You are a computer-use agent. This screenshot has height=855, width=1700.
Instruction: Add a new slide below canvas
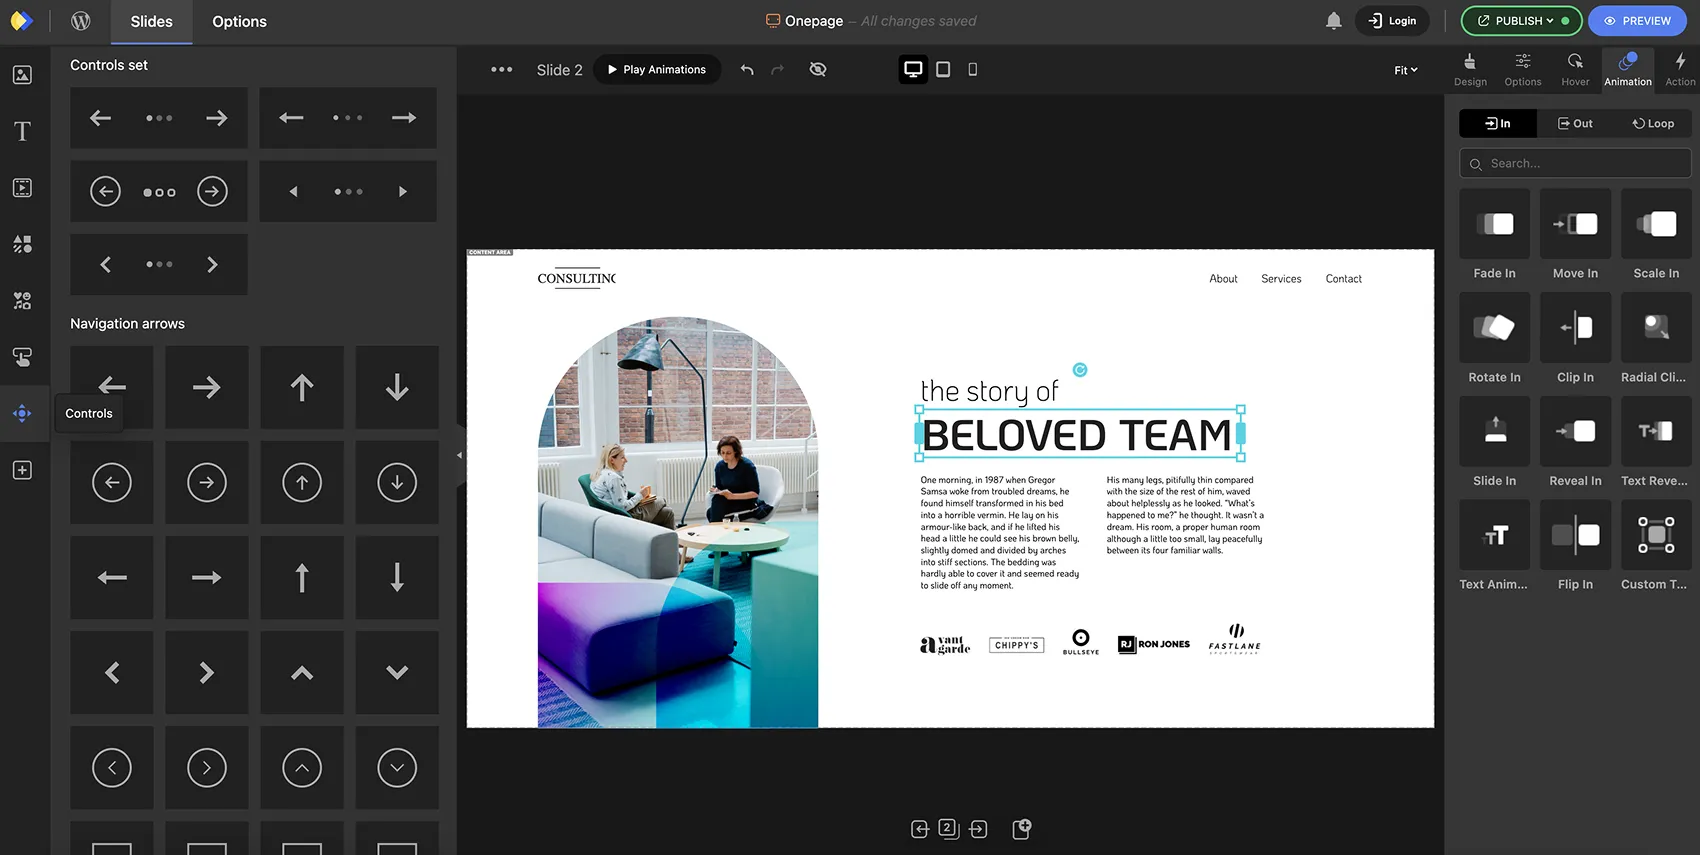(1021, 829)
